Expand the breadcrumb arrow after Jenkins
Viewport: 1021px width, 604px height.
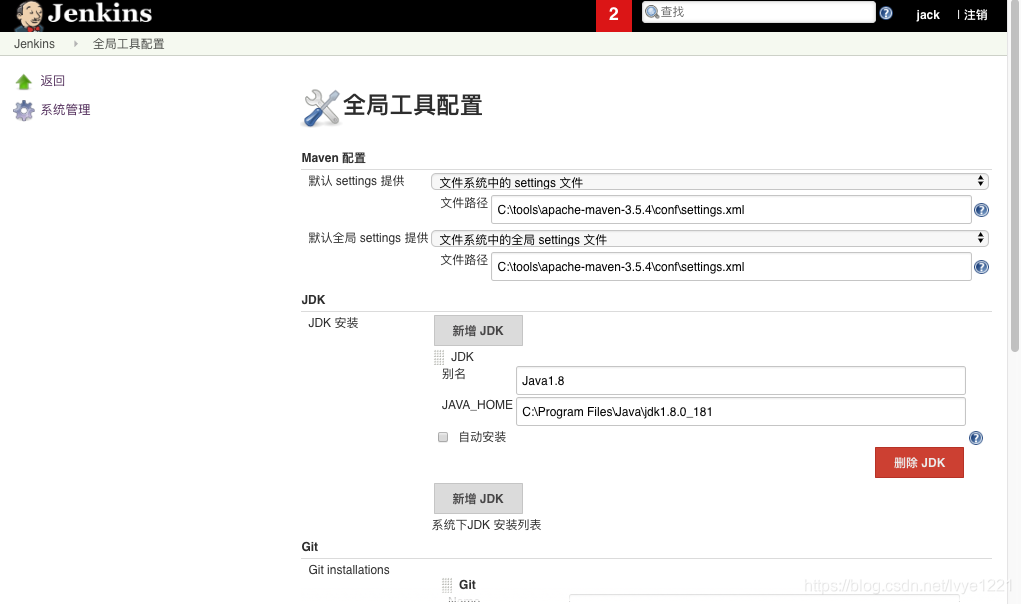pos(76,44)
